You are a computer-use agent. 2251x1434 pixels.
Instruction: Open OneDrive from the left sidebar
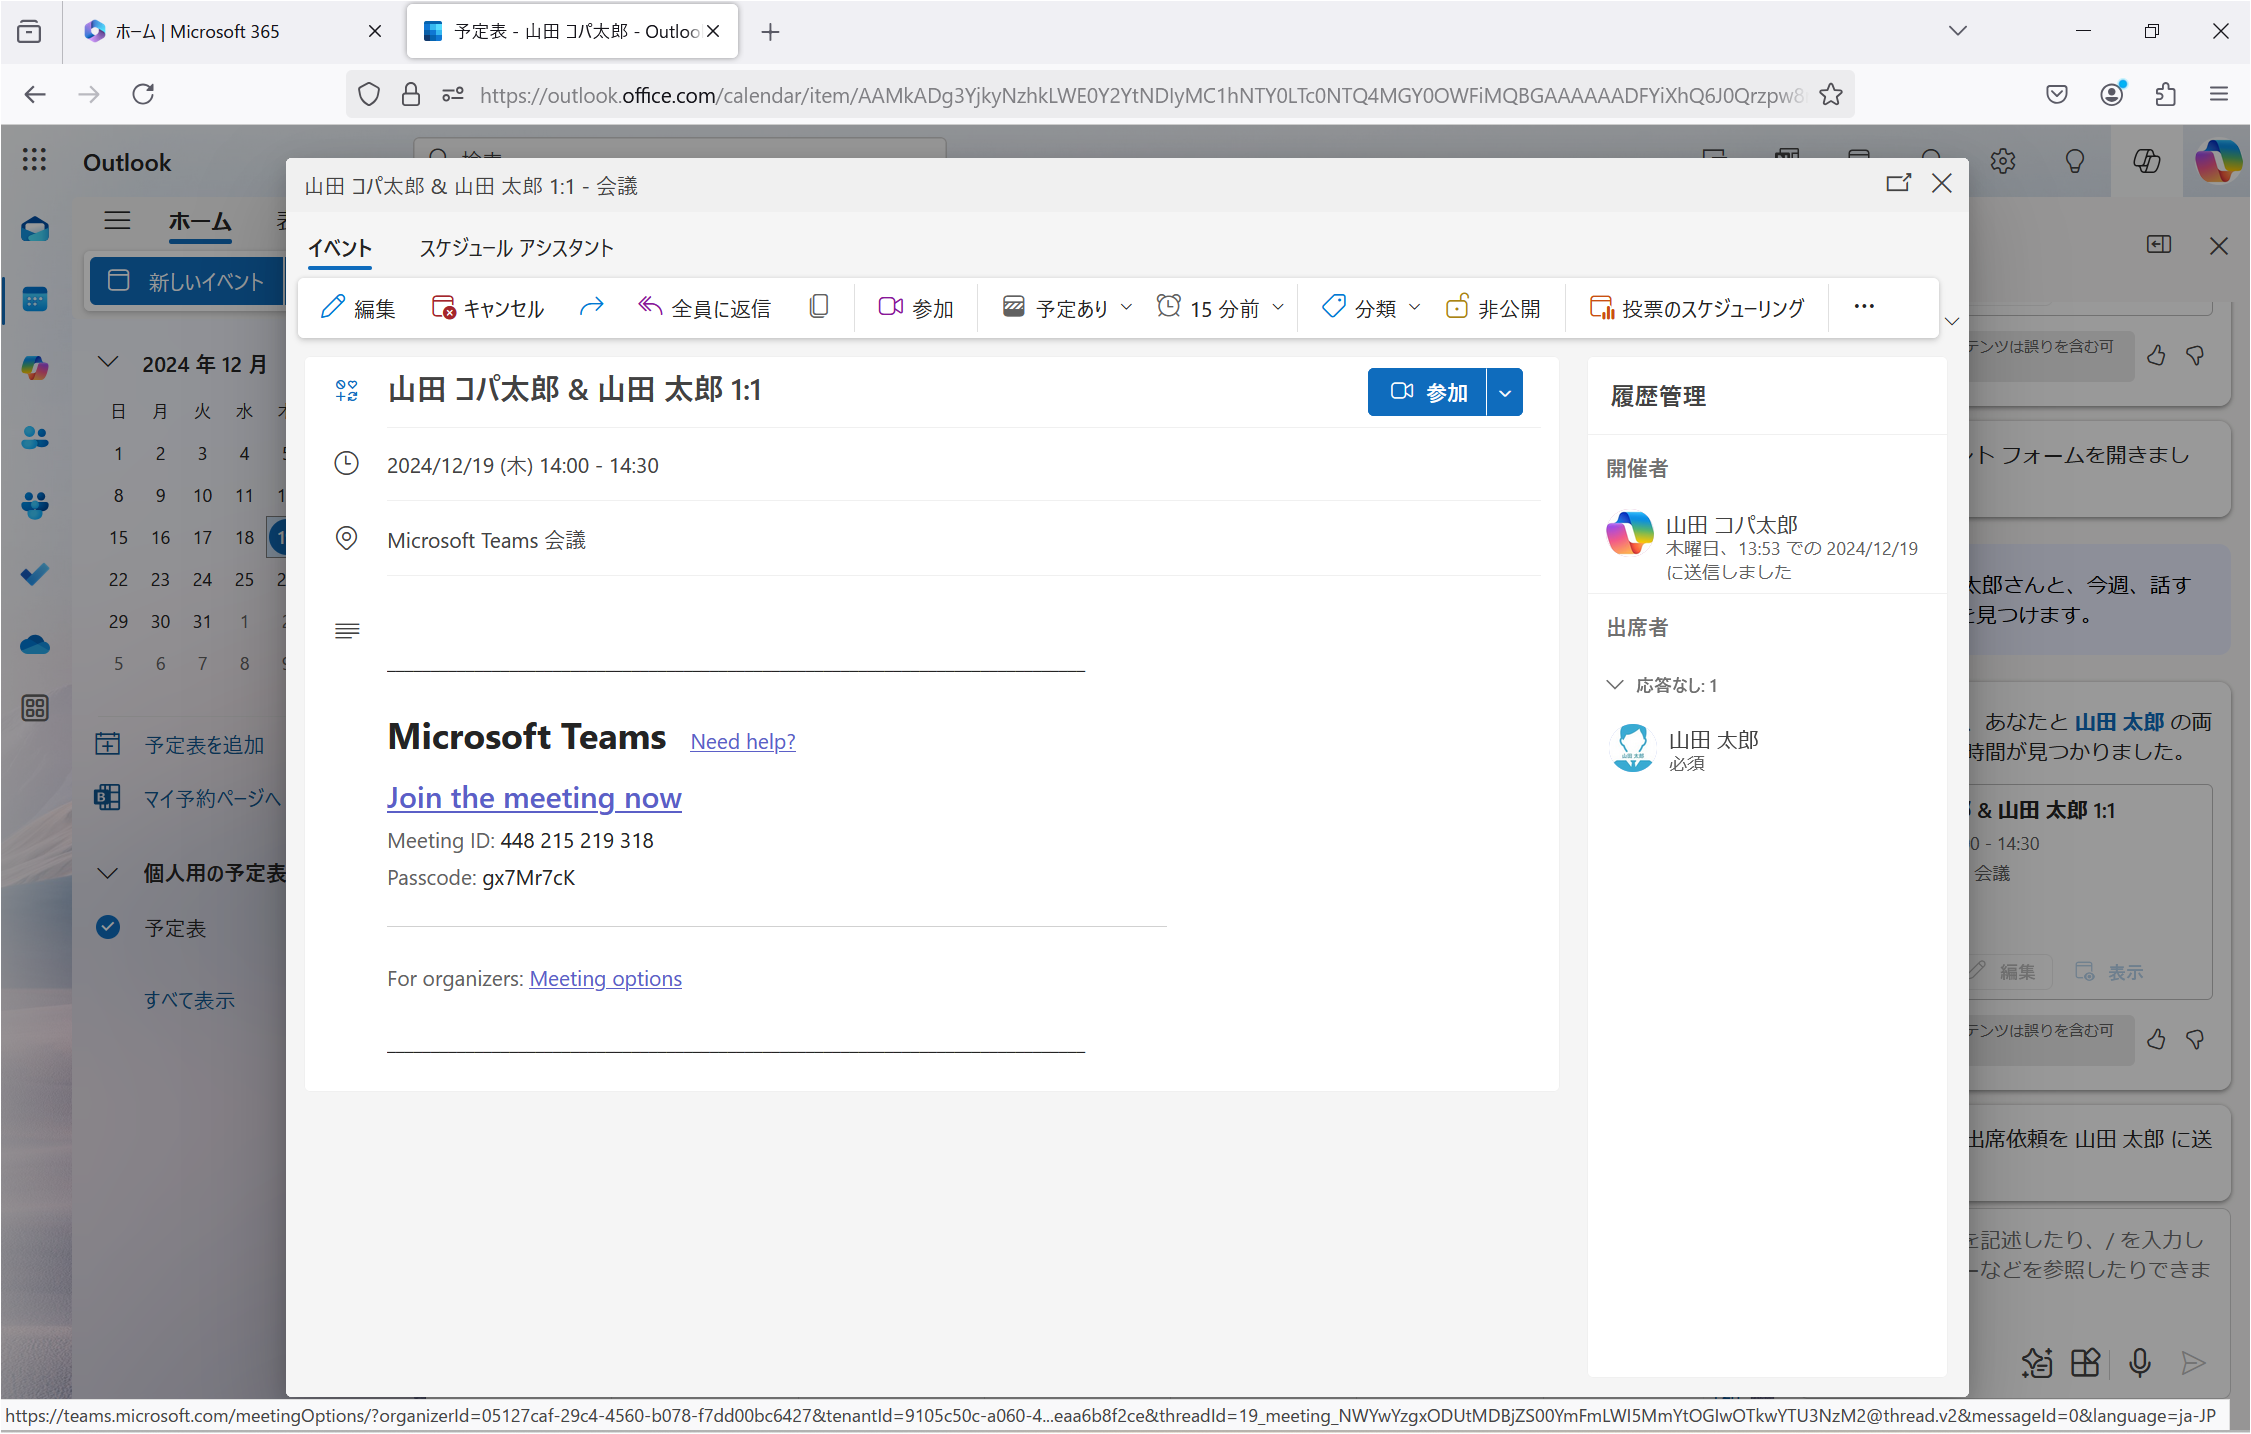pyautogui.click(x=35, y=644)
